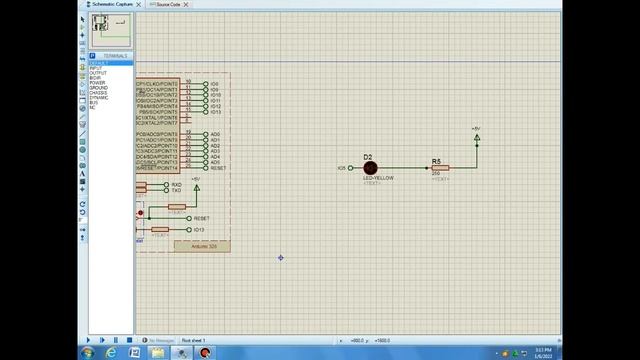This screenshot has width=640, height=360.
Task: Flip the object vertically
Action: (82, 238)
